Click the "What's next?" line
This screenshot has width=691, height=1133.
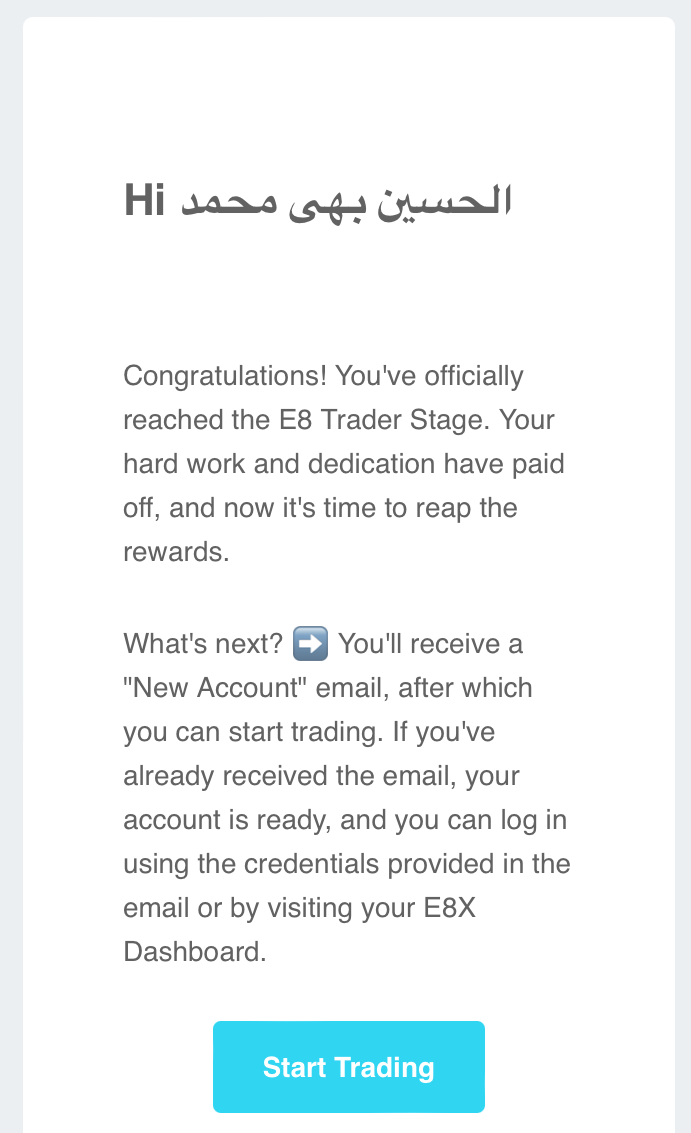tap(199, 643)
